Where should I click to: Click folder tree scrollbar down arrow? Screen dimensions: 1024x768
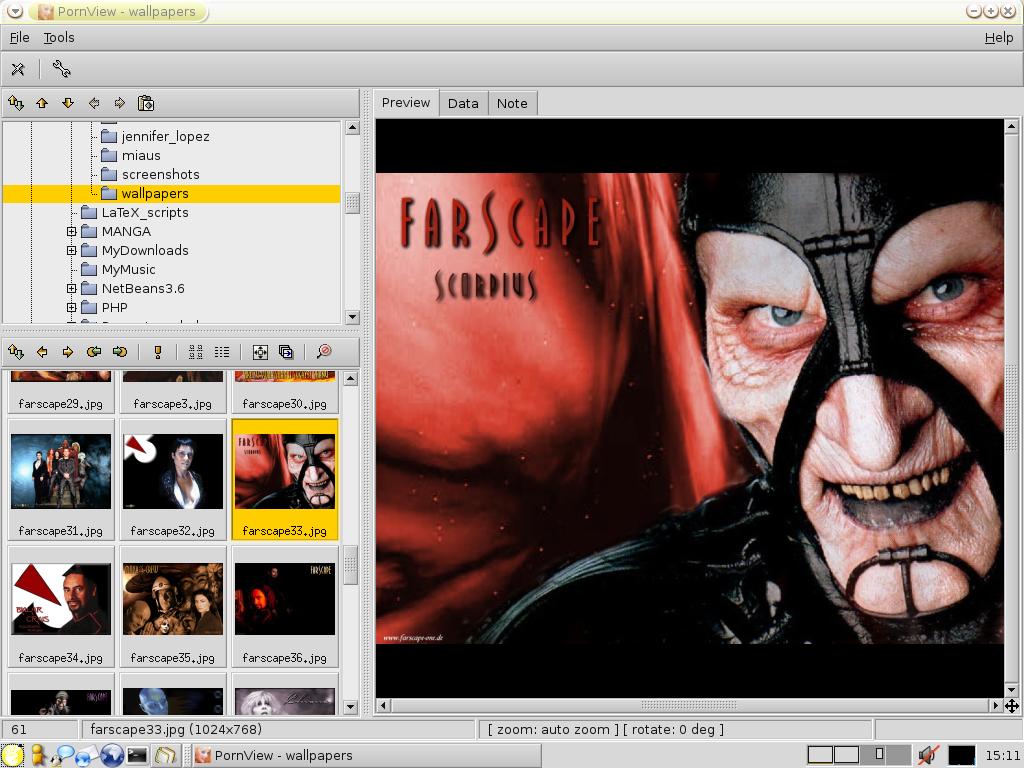click(352, 317)
